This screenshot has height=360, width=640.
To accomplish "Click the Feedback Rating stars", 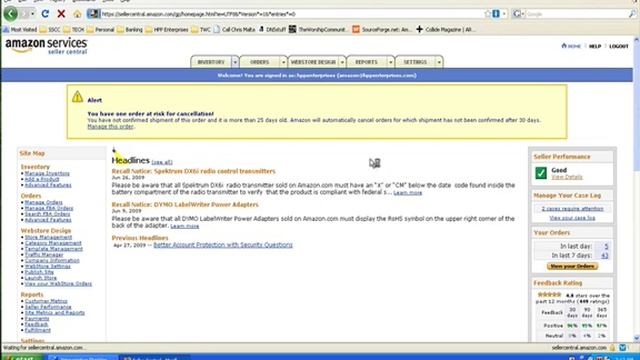I will click(549, 295).
